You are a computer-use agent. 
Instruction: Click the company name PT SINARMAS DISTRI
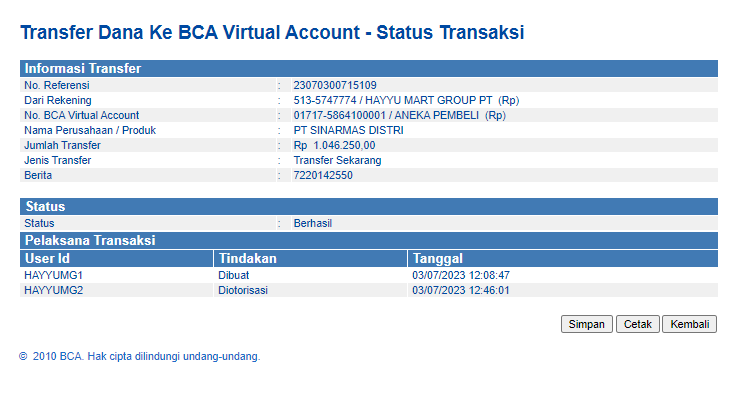coord(348,130)
